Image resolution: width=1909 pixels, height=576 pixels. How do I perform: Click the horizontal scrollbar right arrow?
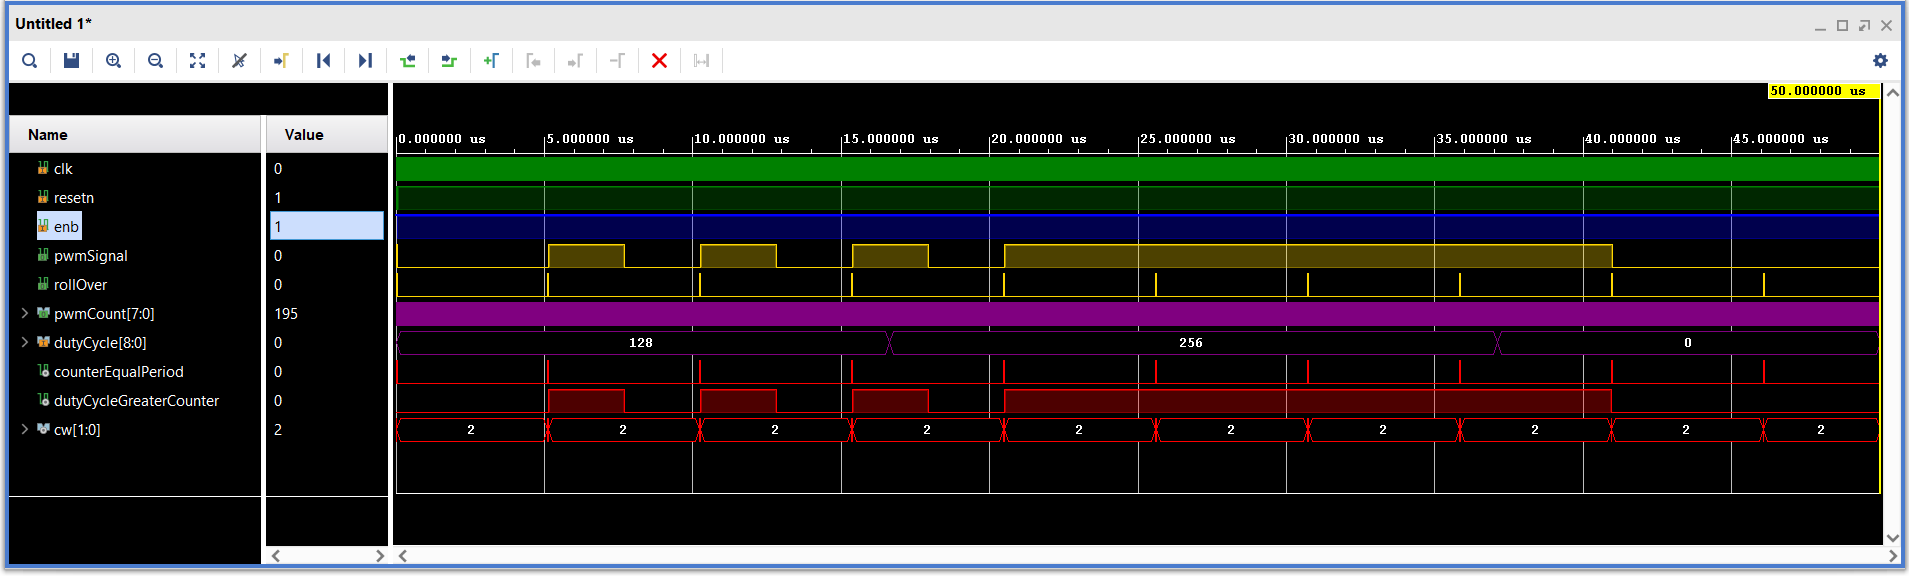pos(1893,556)
